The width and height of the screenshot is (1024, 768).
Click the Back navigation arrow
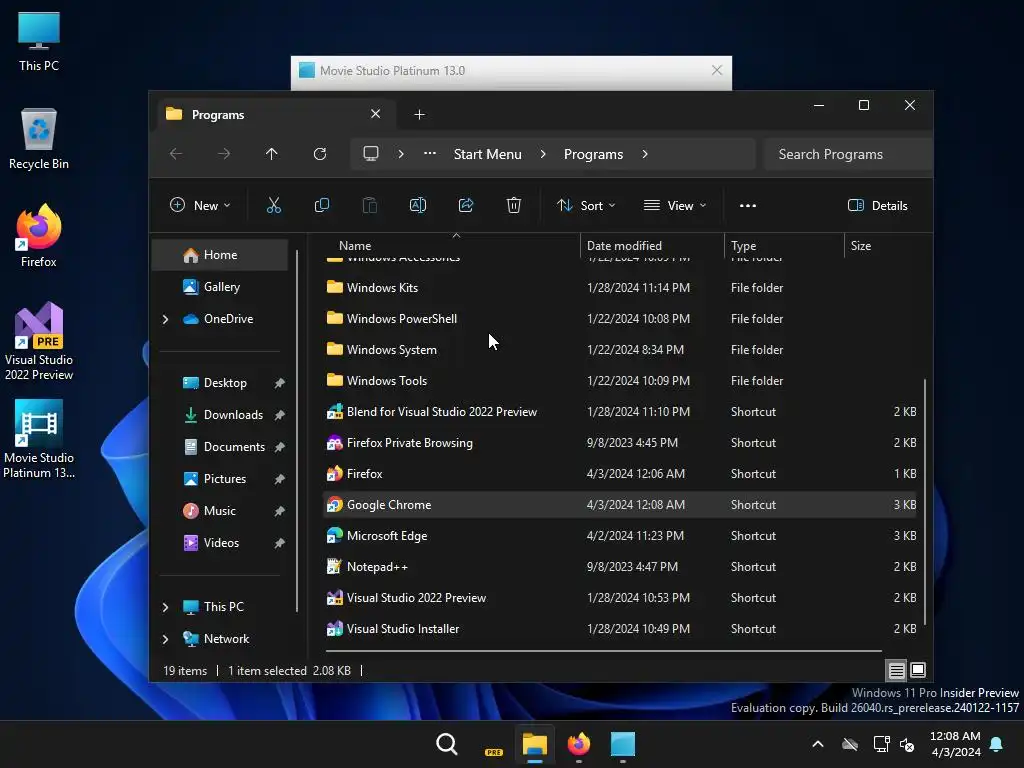click(176, 154)
